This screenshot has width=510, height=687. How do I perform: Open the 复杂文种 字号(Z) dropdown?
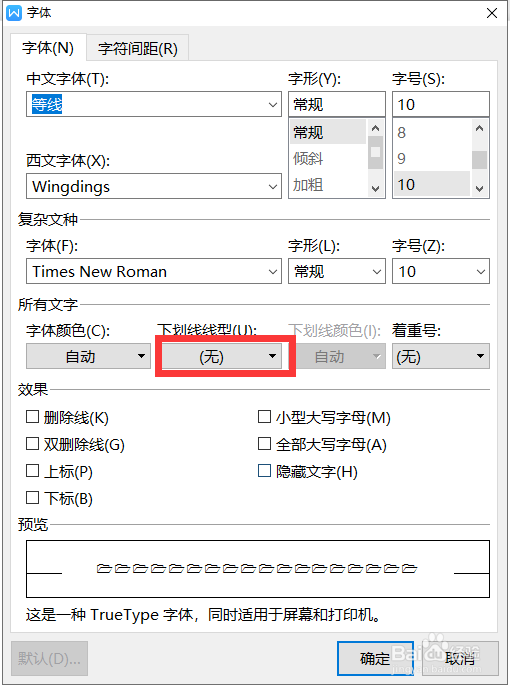coord(441,271)
